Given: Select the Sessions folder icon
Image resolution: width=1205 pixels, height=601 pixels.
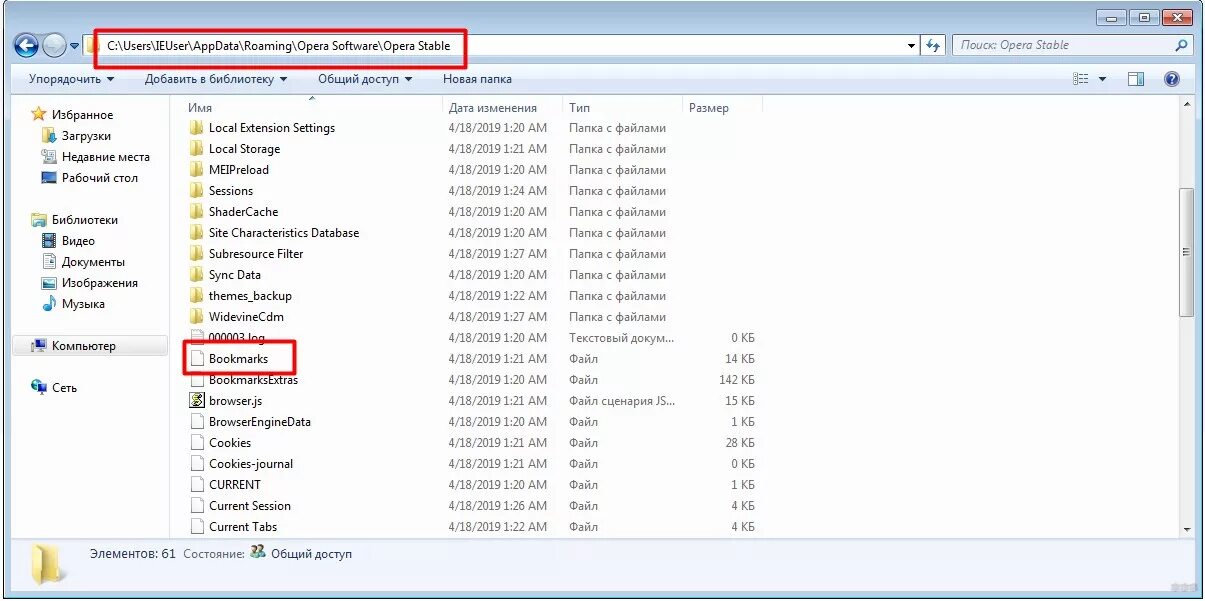Looking at the screenshot, I should tap(196, 191).
